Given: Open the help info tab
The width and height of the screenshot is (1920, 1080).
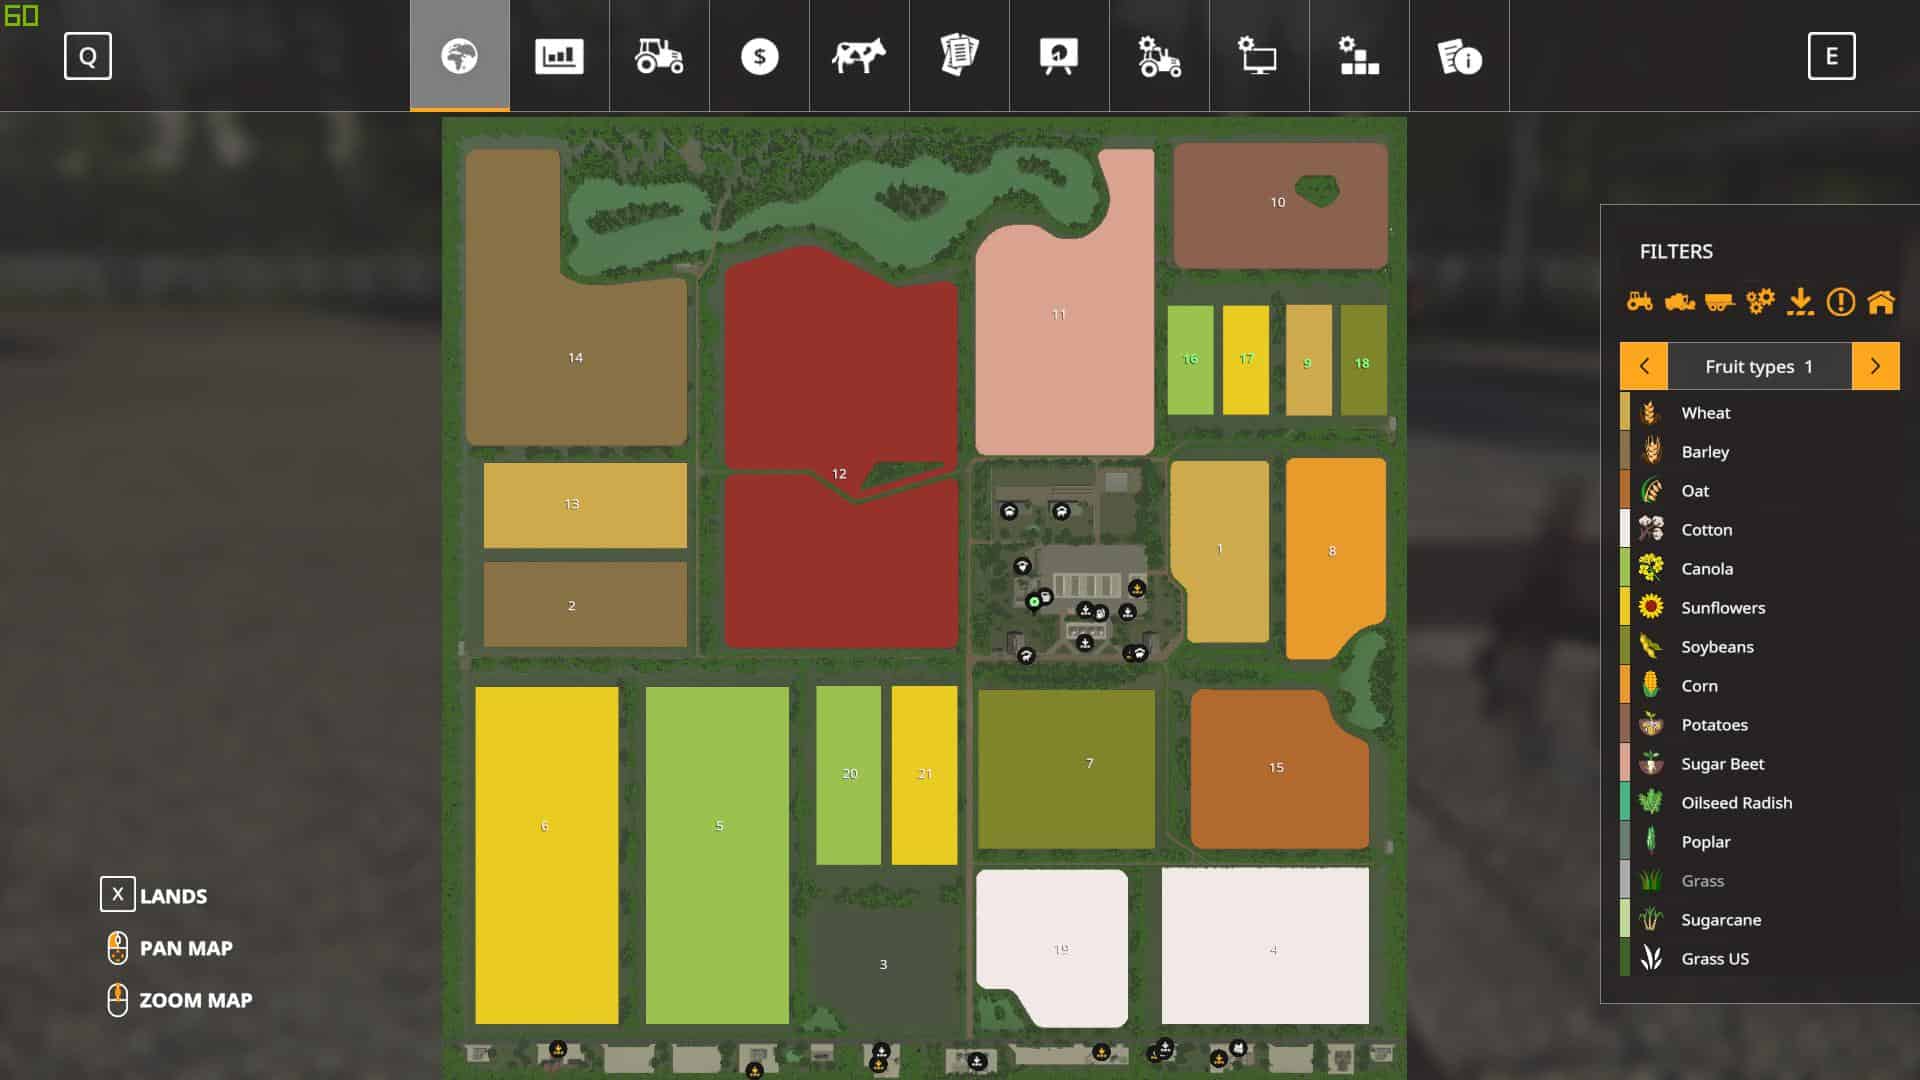Looking at the screenshot, I should click(1459, 56).
